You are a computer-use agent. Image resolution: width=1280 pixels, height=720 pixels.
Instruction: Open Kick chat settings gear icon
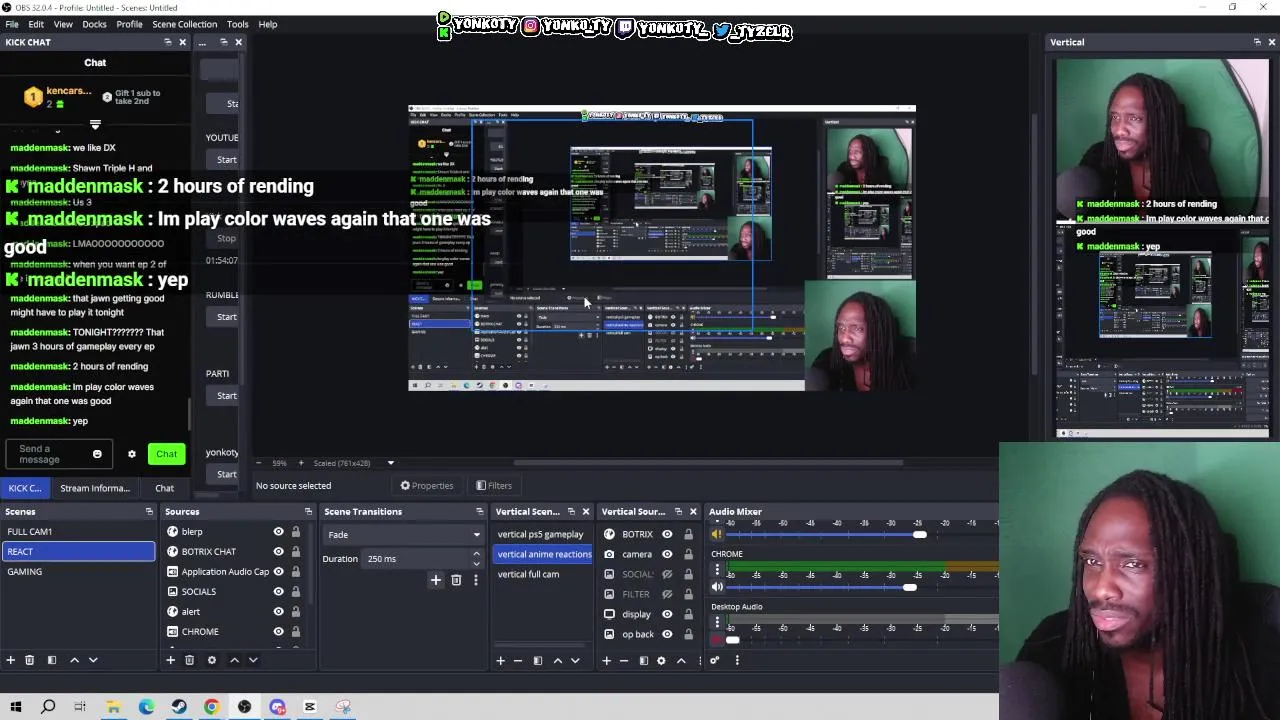click(x=131, y=454)
